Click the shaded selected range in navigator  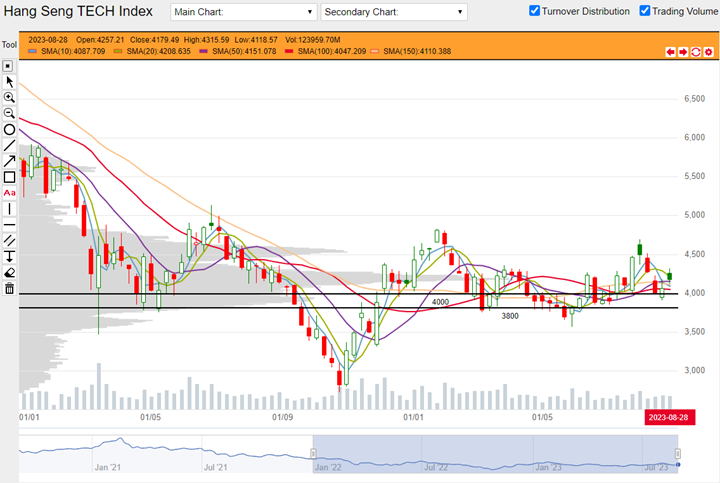click(495, 454)
